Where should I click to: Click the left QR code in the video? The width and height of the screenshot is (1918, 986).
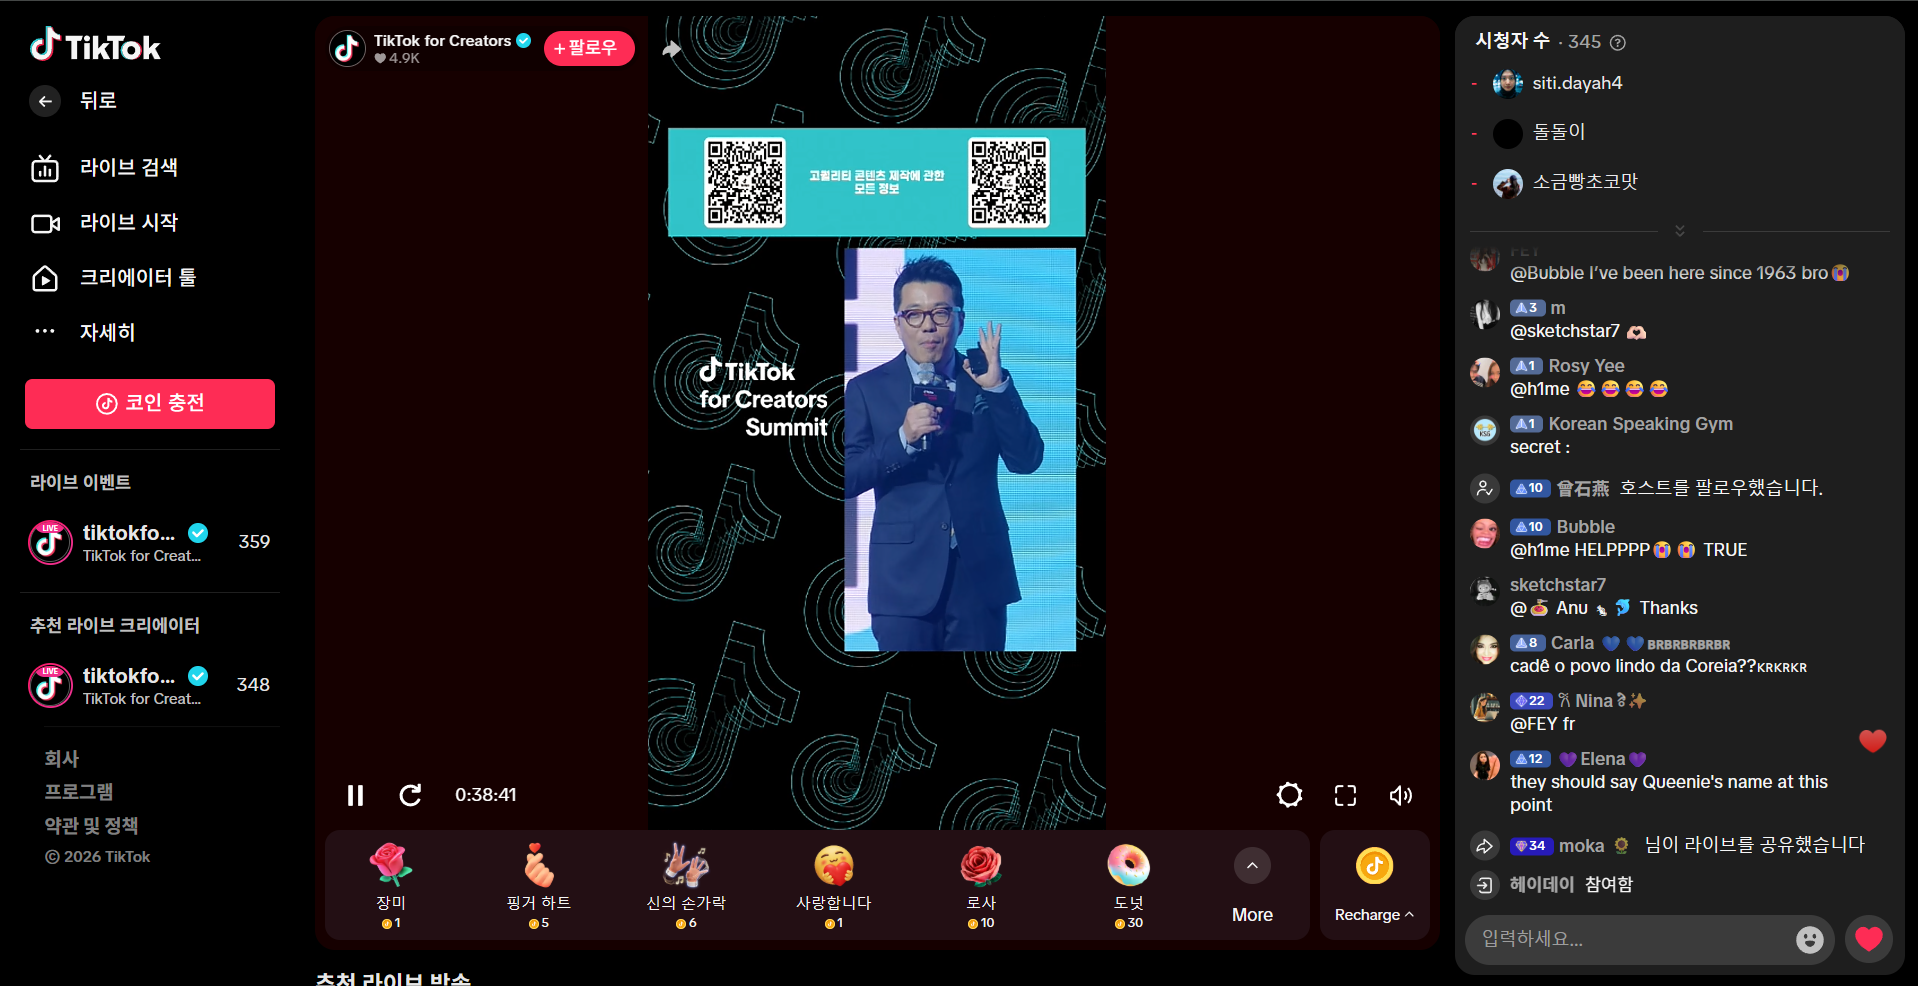(x=745, y=182)
